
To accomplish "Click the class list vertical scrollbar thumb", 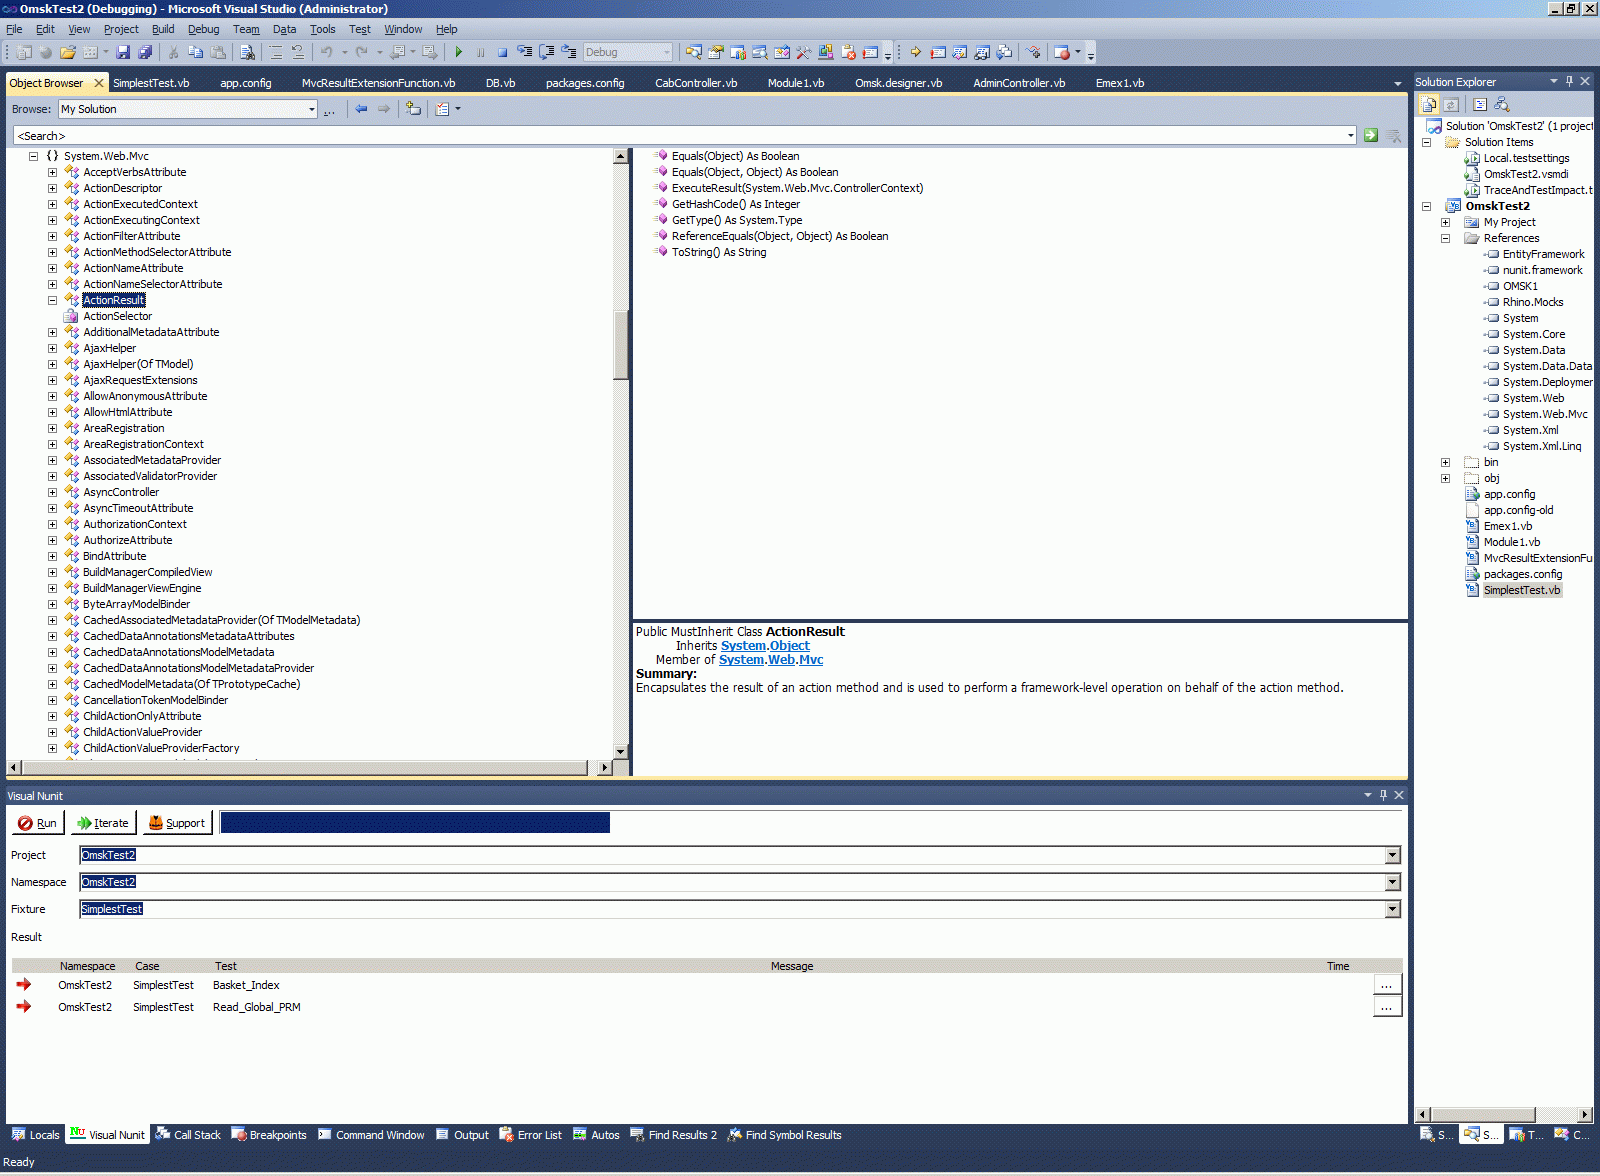I will coord(620,345).
